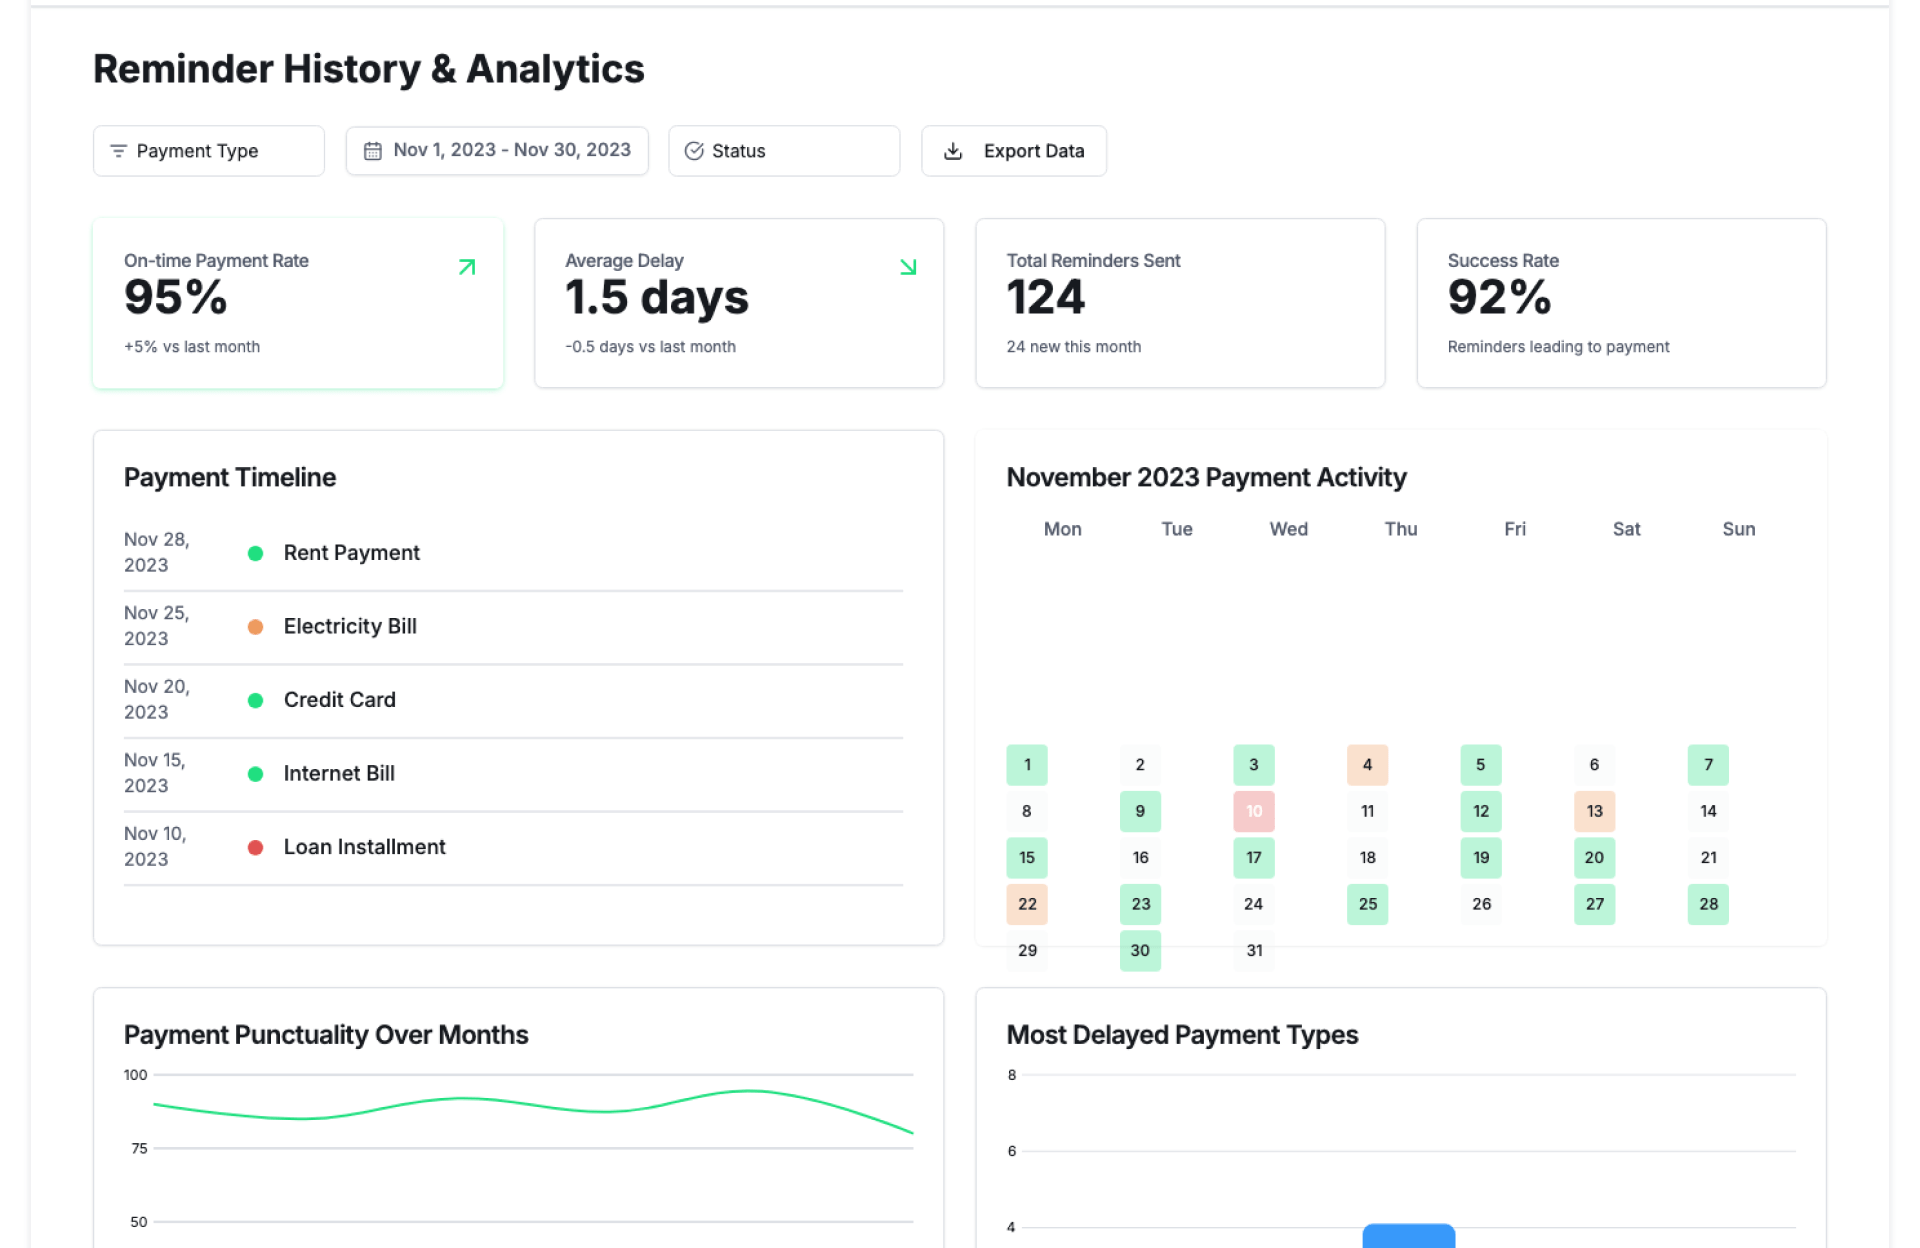Click the blue bar in Most Delayed chart
Image resolution: width=1920 pixels, height=1248 pixels.
click(x=1407, y=1235)
